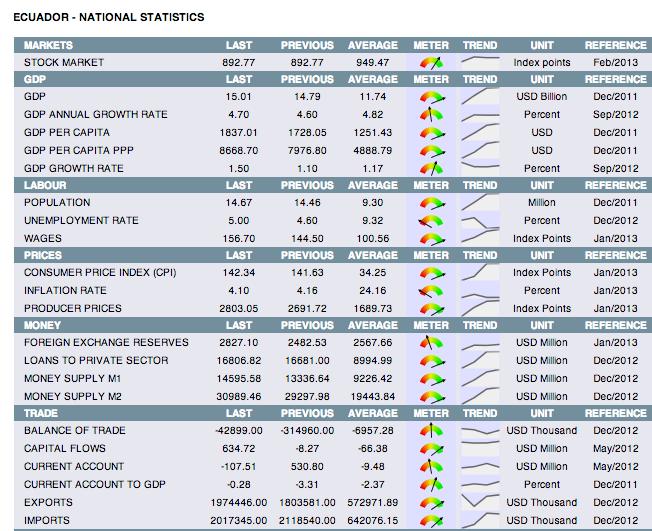This screenshot has width=652, height=531.
Task: Open Current Account to GDP trend sparkline
Action: (480, 484)
